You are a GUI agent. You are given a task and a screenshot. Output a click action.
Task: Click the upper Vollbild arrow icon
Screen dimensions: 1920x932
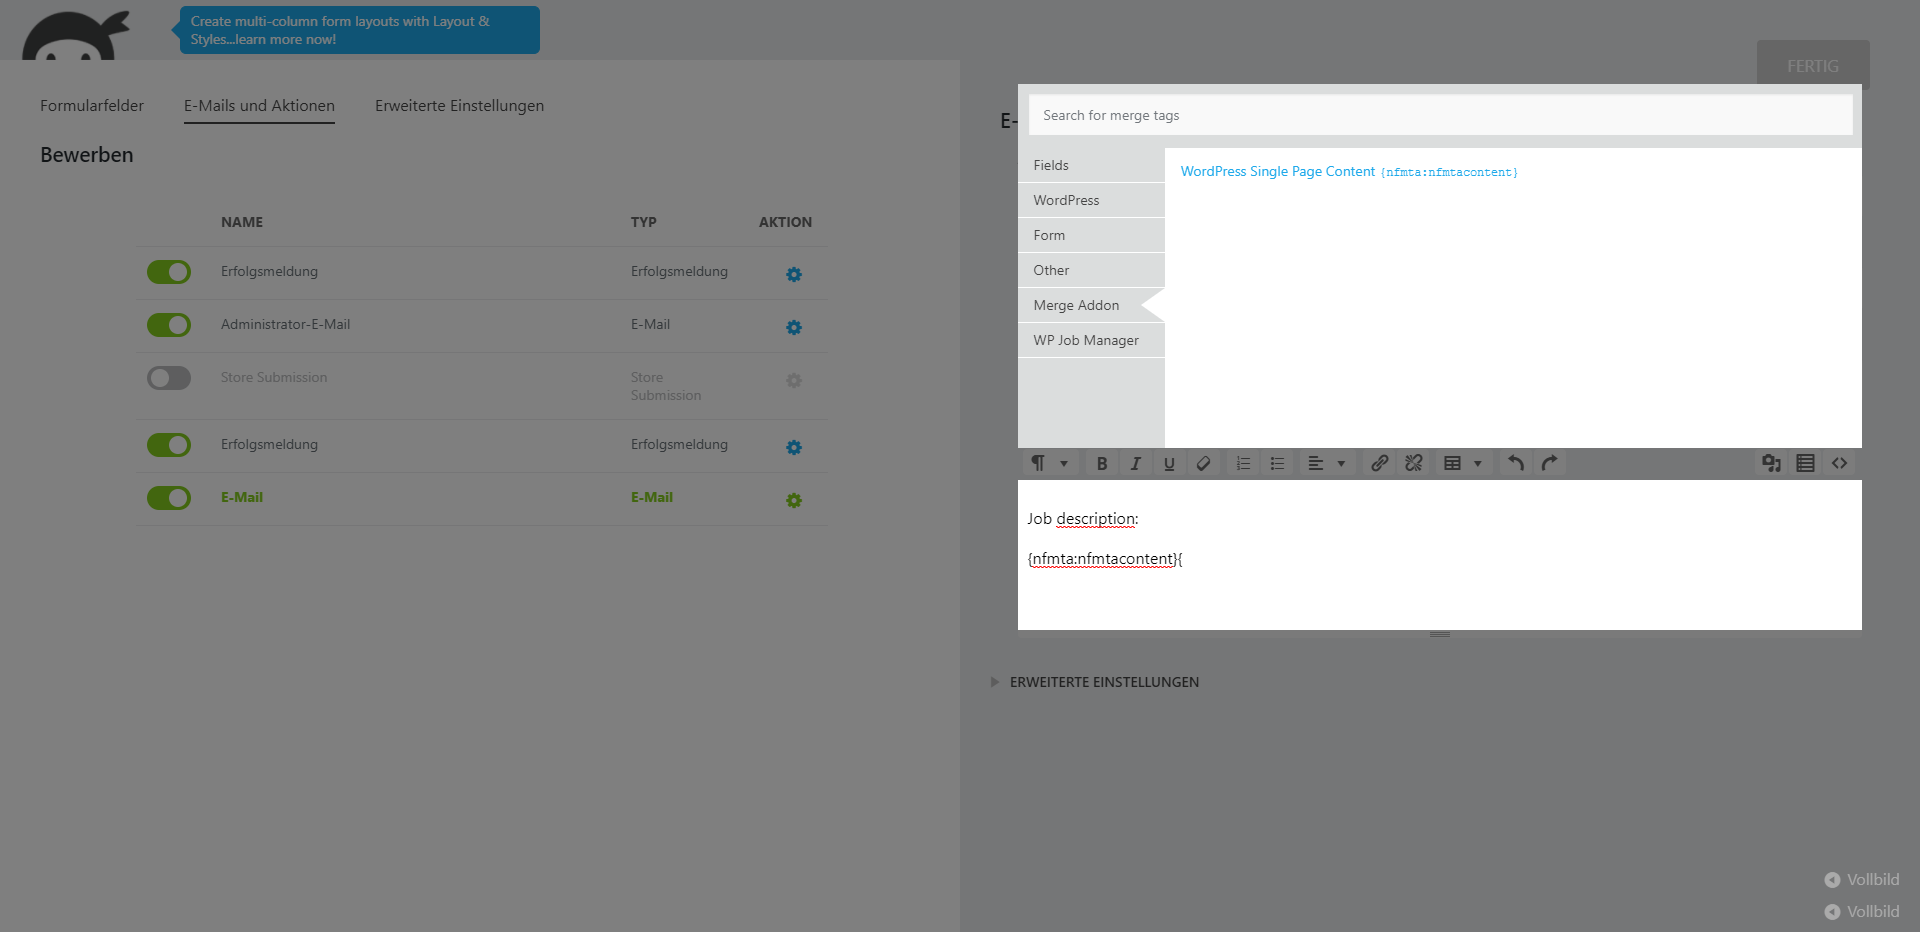1832,880
